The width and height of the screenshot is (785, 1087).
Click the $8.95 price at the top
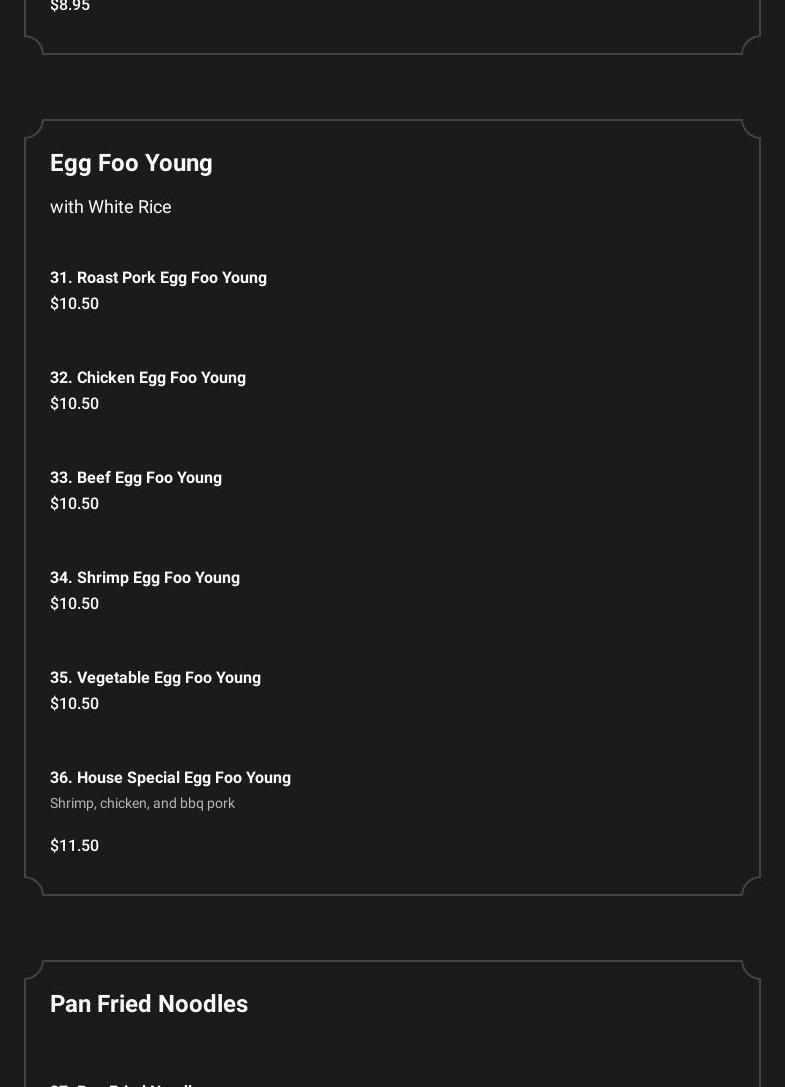(70, 6)
